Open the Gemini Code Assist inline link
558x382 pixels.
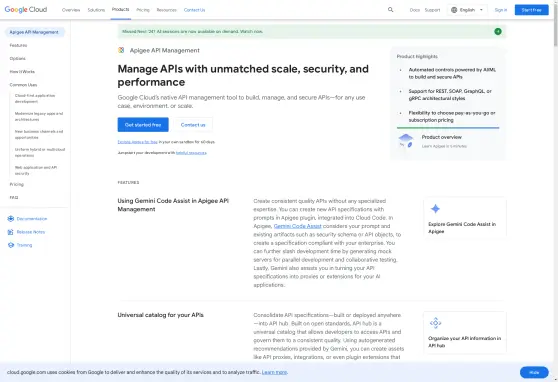(x=298, y=226)
